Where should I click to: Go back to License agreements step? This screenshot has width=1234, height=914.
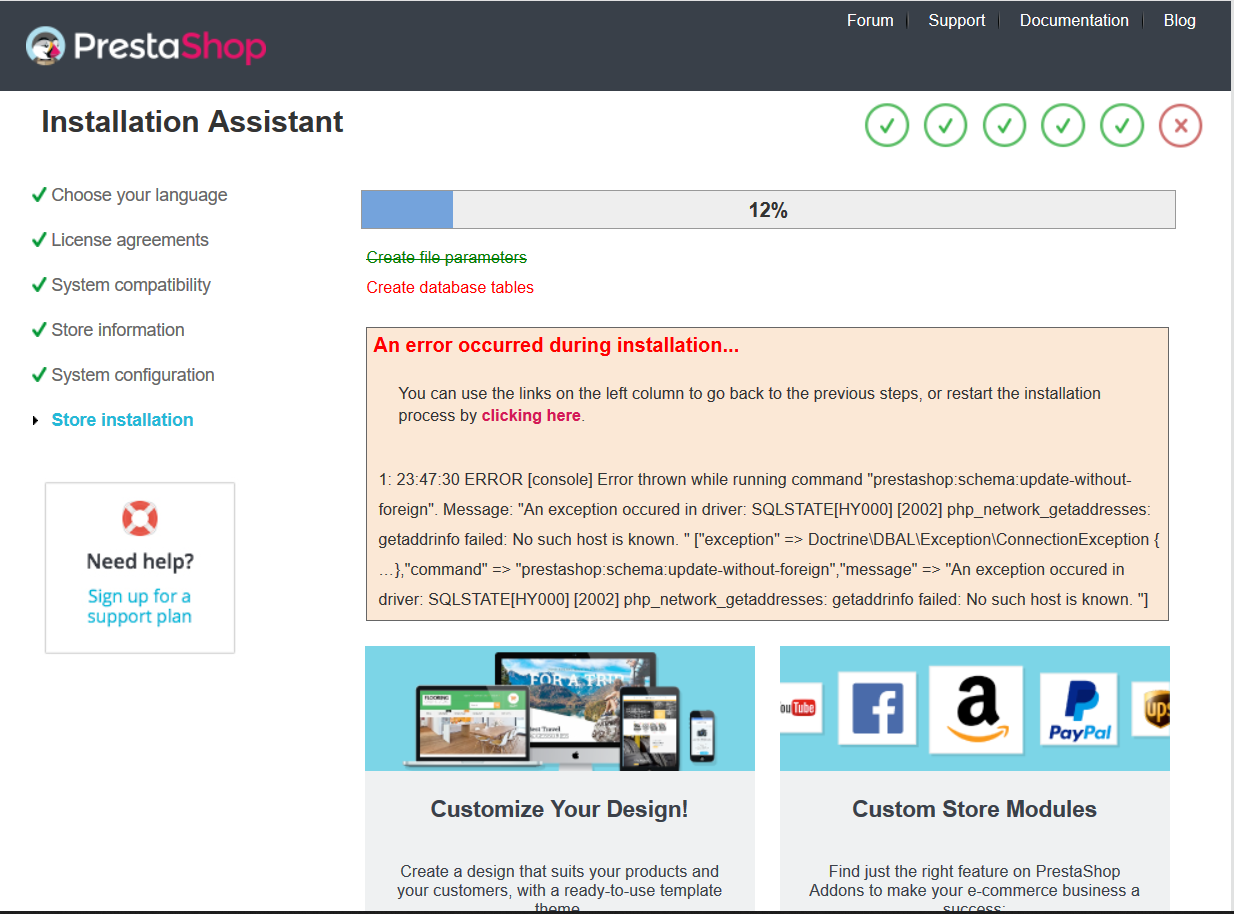pyautogui.click(x=130, y=240)
